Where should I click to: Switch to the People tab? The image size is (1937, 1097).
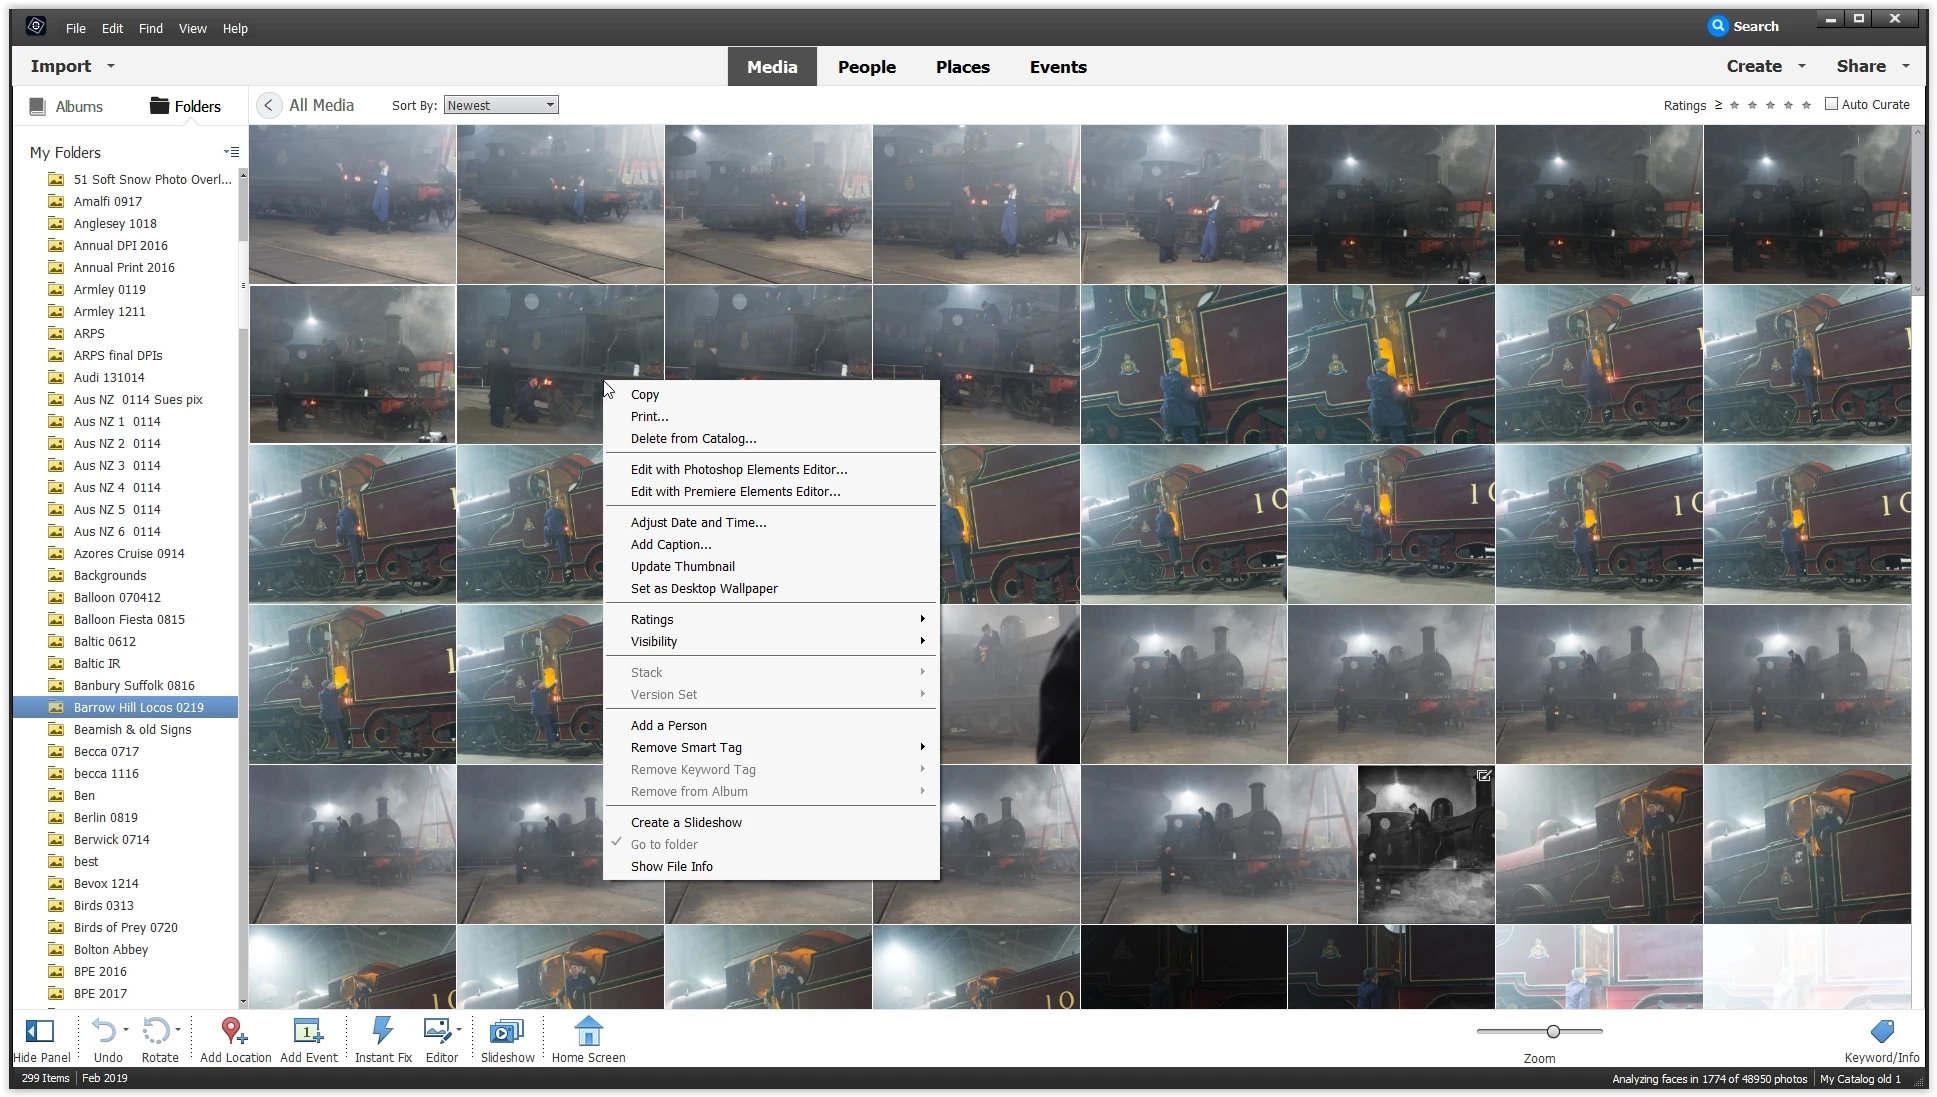[866, 67]
